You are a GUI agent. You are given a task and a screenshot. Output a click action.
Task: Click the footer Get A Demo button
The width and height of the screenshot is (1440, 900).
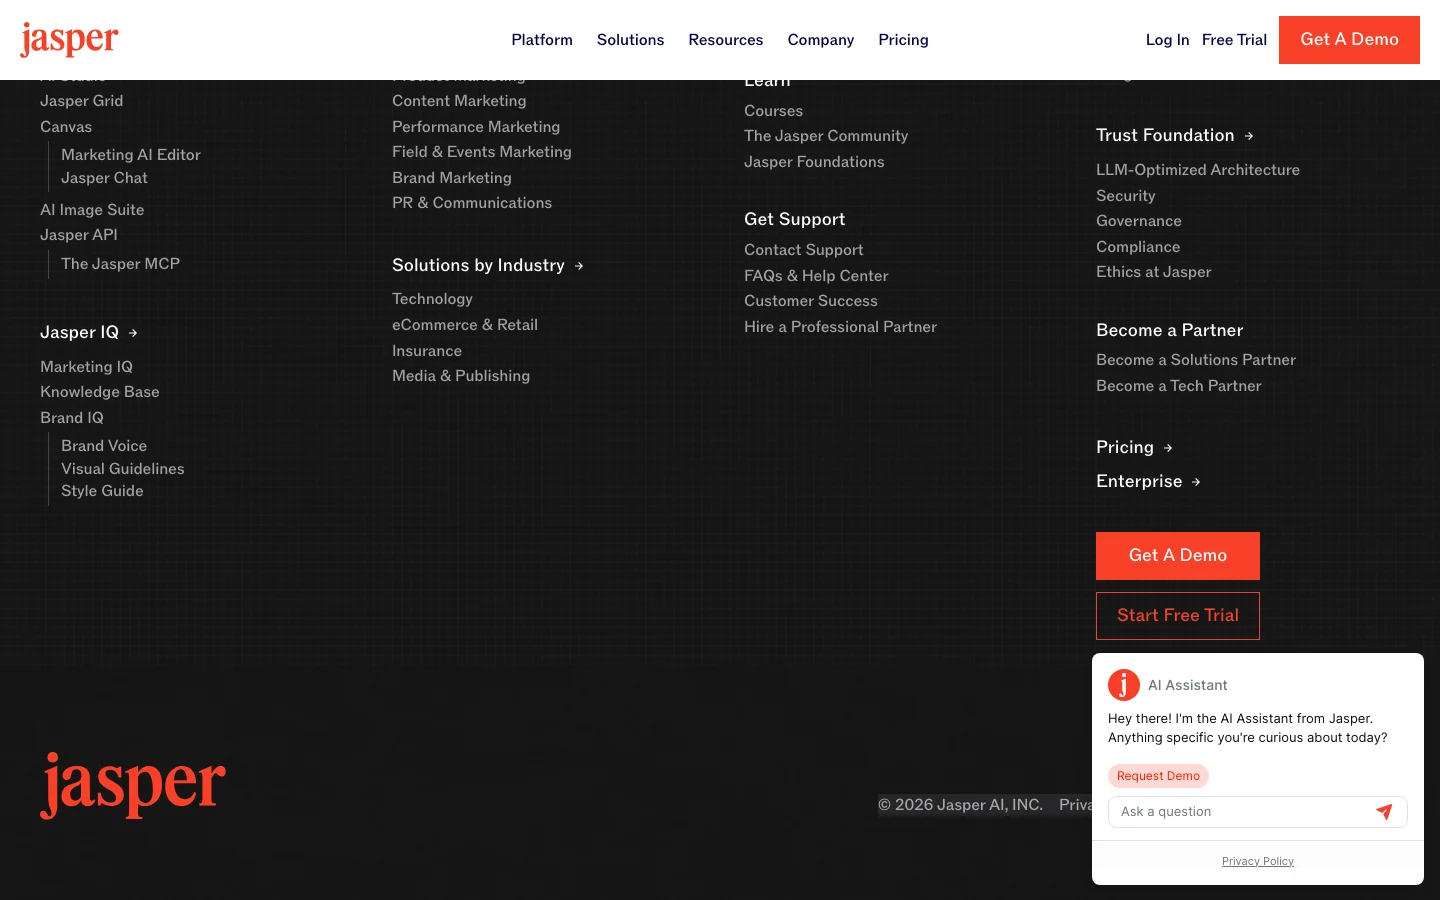click(1178, 556)
